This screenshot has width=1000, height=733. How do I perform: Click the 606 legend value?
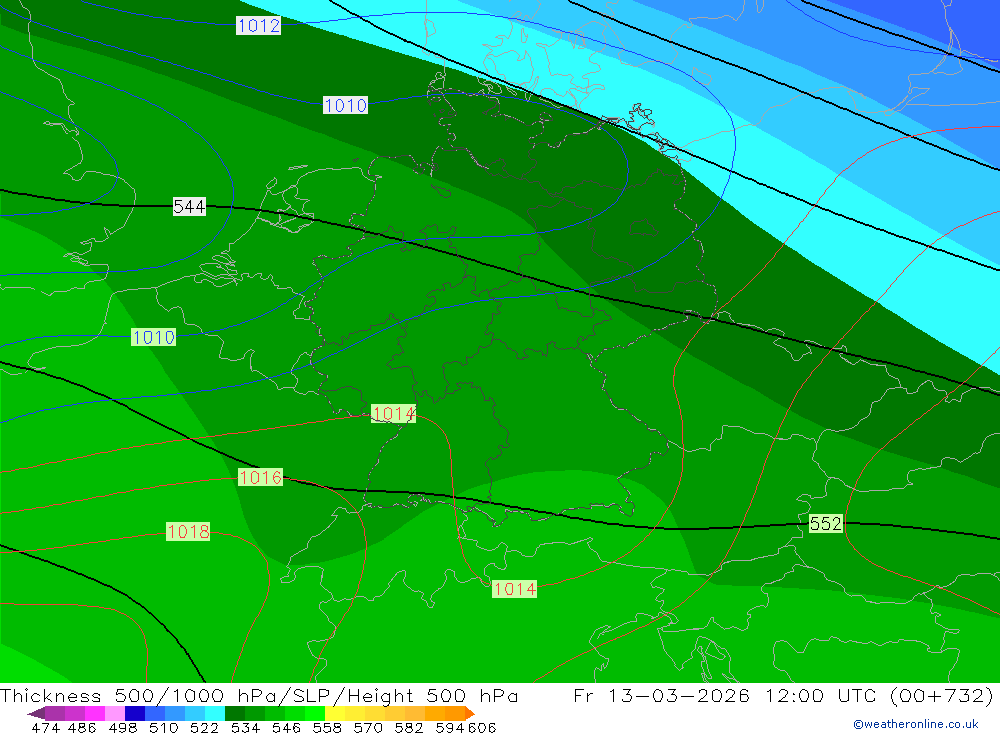[482, 727]
